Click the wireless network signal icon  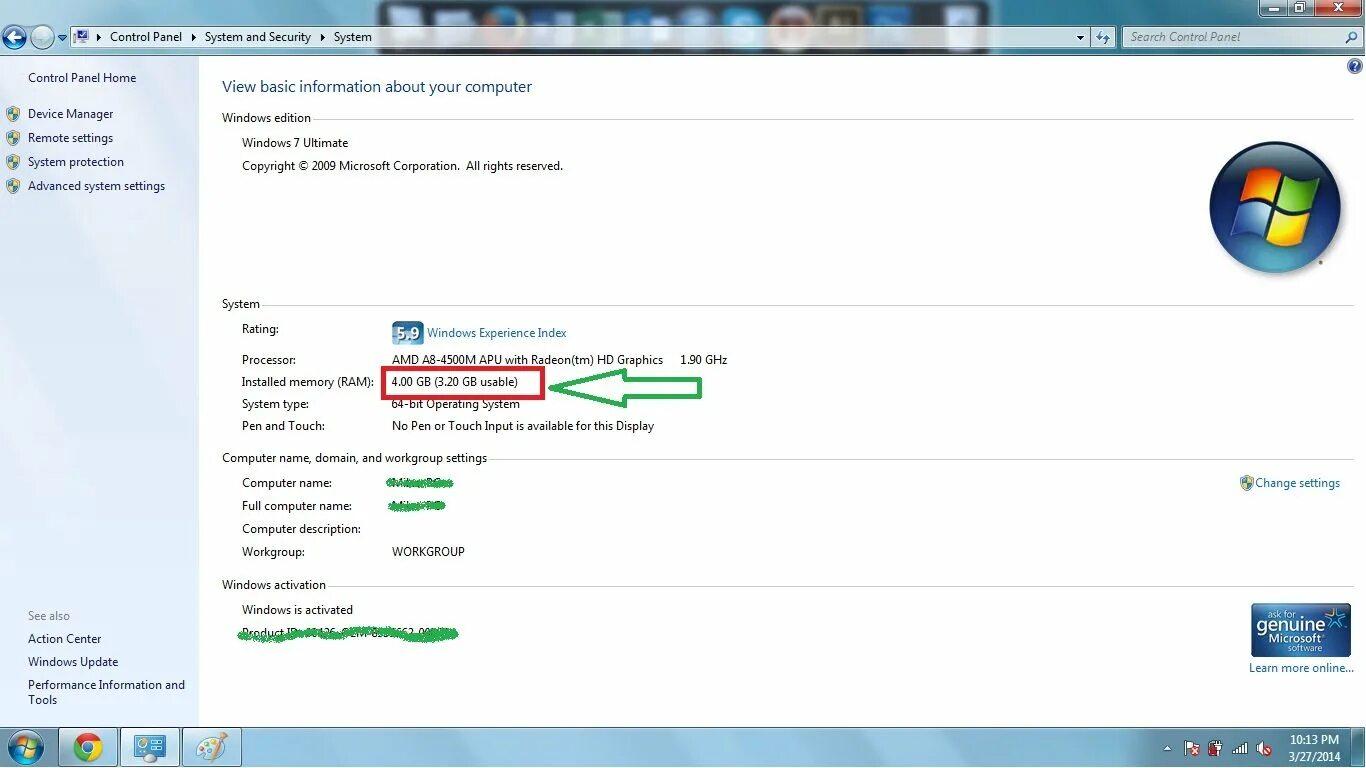tap(1240, 748)
